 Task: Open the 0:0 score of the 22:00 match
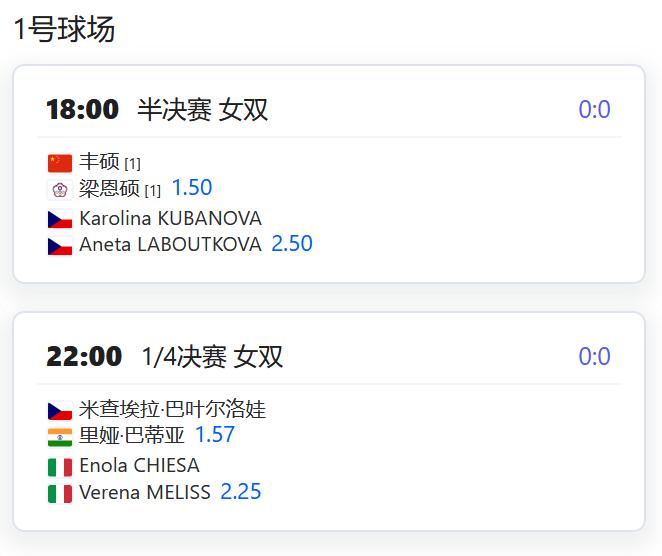tap(594, 356)
